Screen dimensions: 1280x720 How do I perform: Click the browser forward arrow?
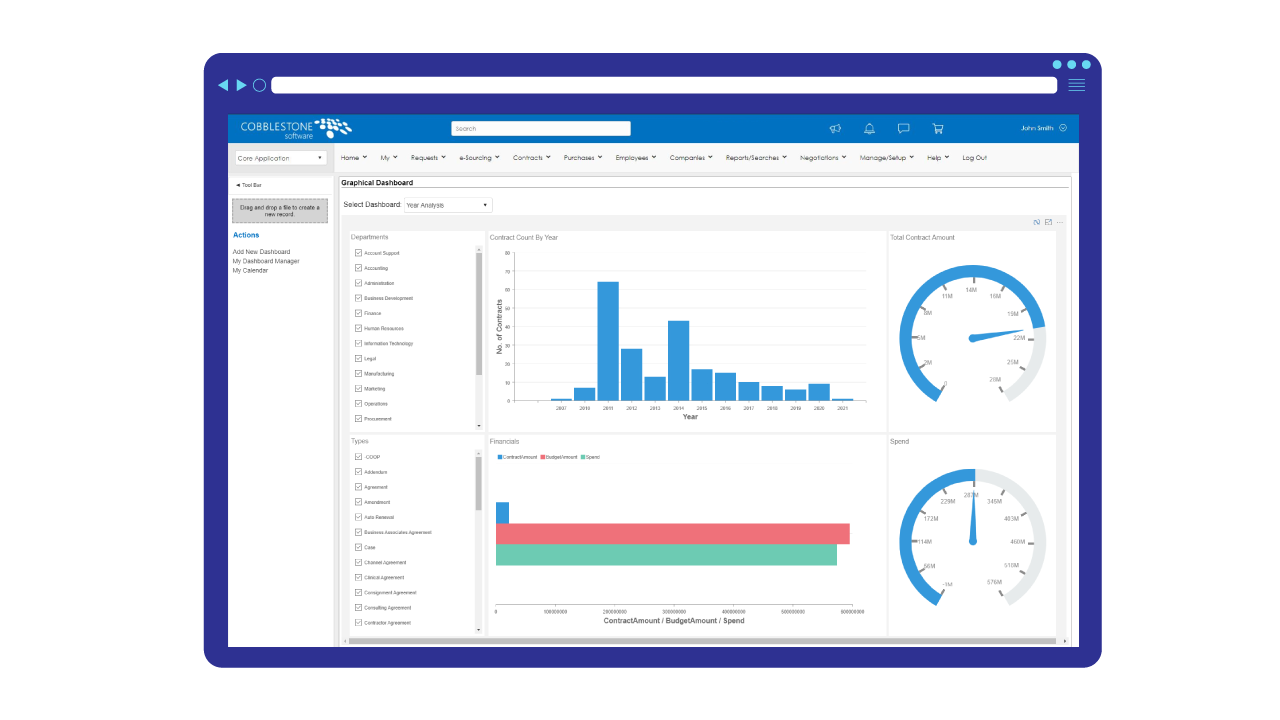[241, 85]
